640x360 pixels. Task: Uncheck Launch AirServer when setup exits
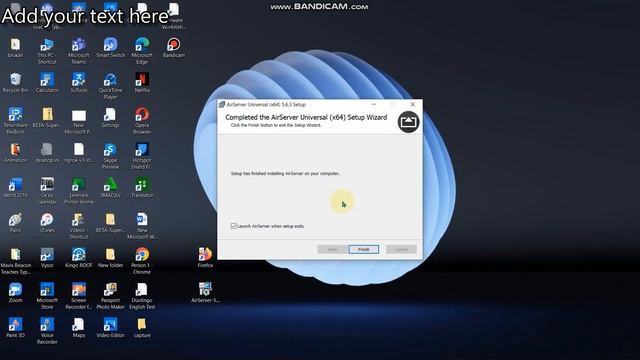[x=233, y=226]
